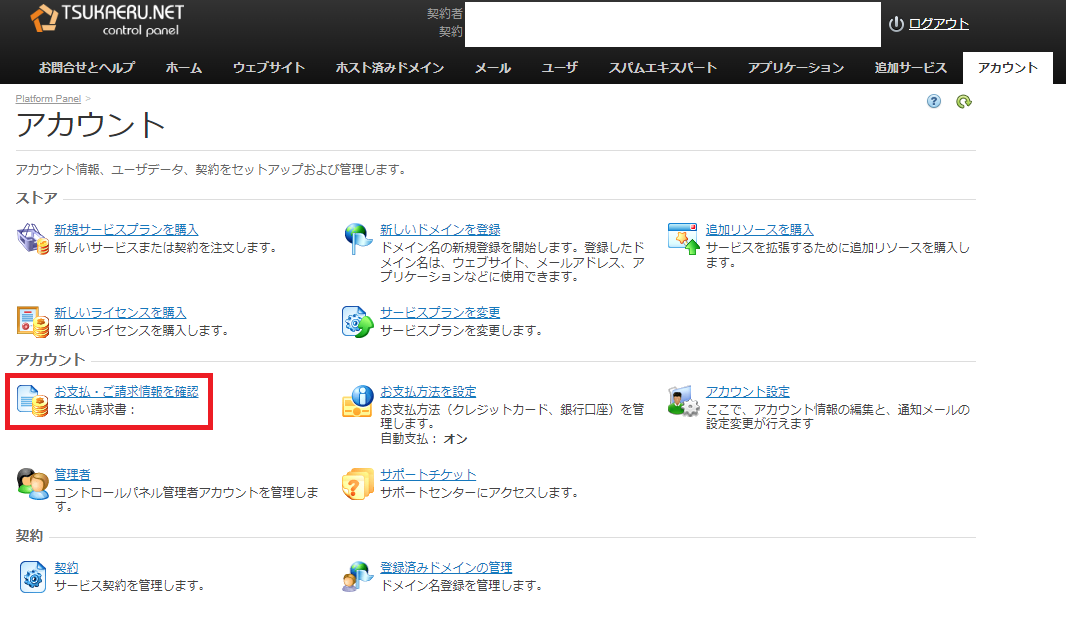This screenshot has width=1066, height=620.
Task: Open お支払・ご請求情報を確認 link
Action: pos(126,392)
